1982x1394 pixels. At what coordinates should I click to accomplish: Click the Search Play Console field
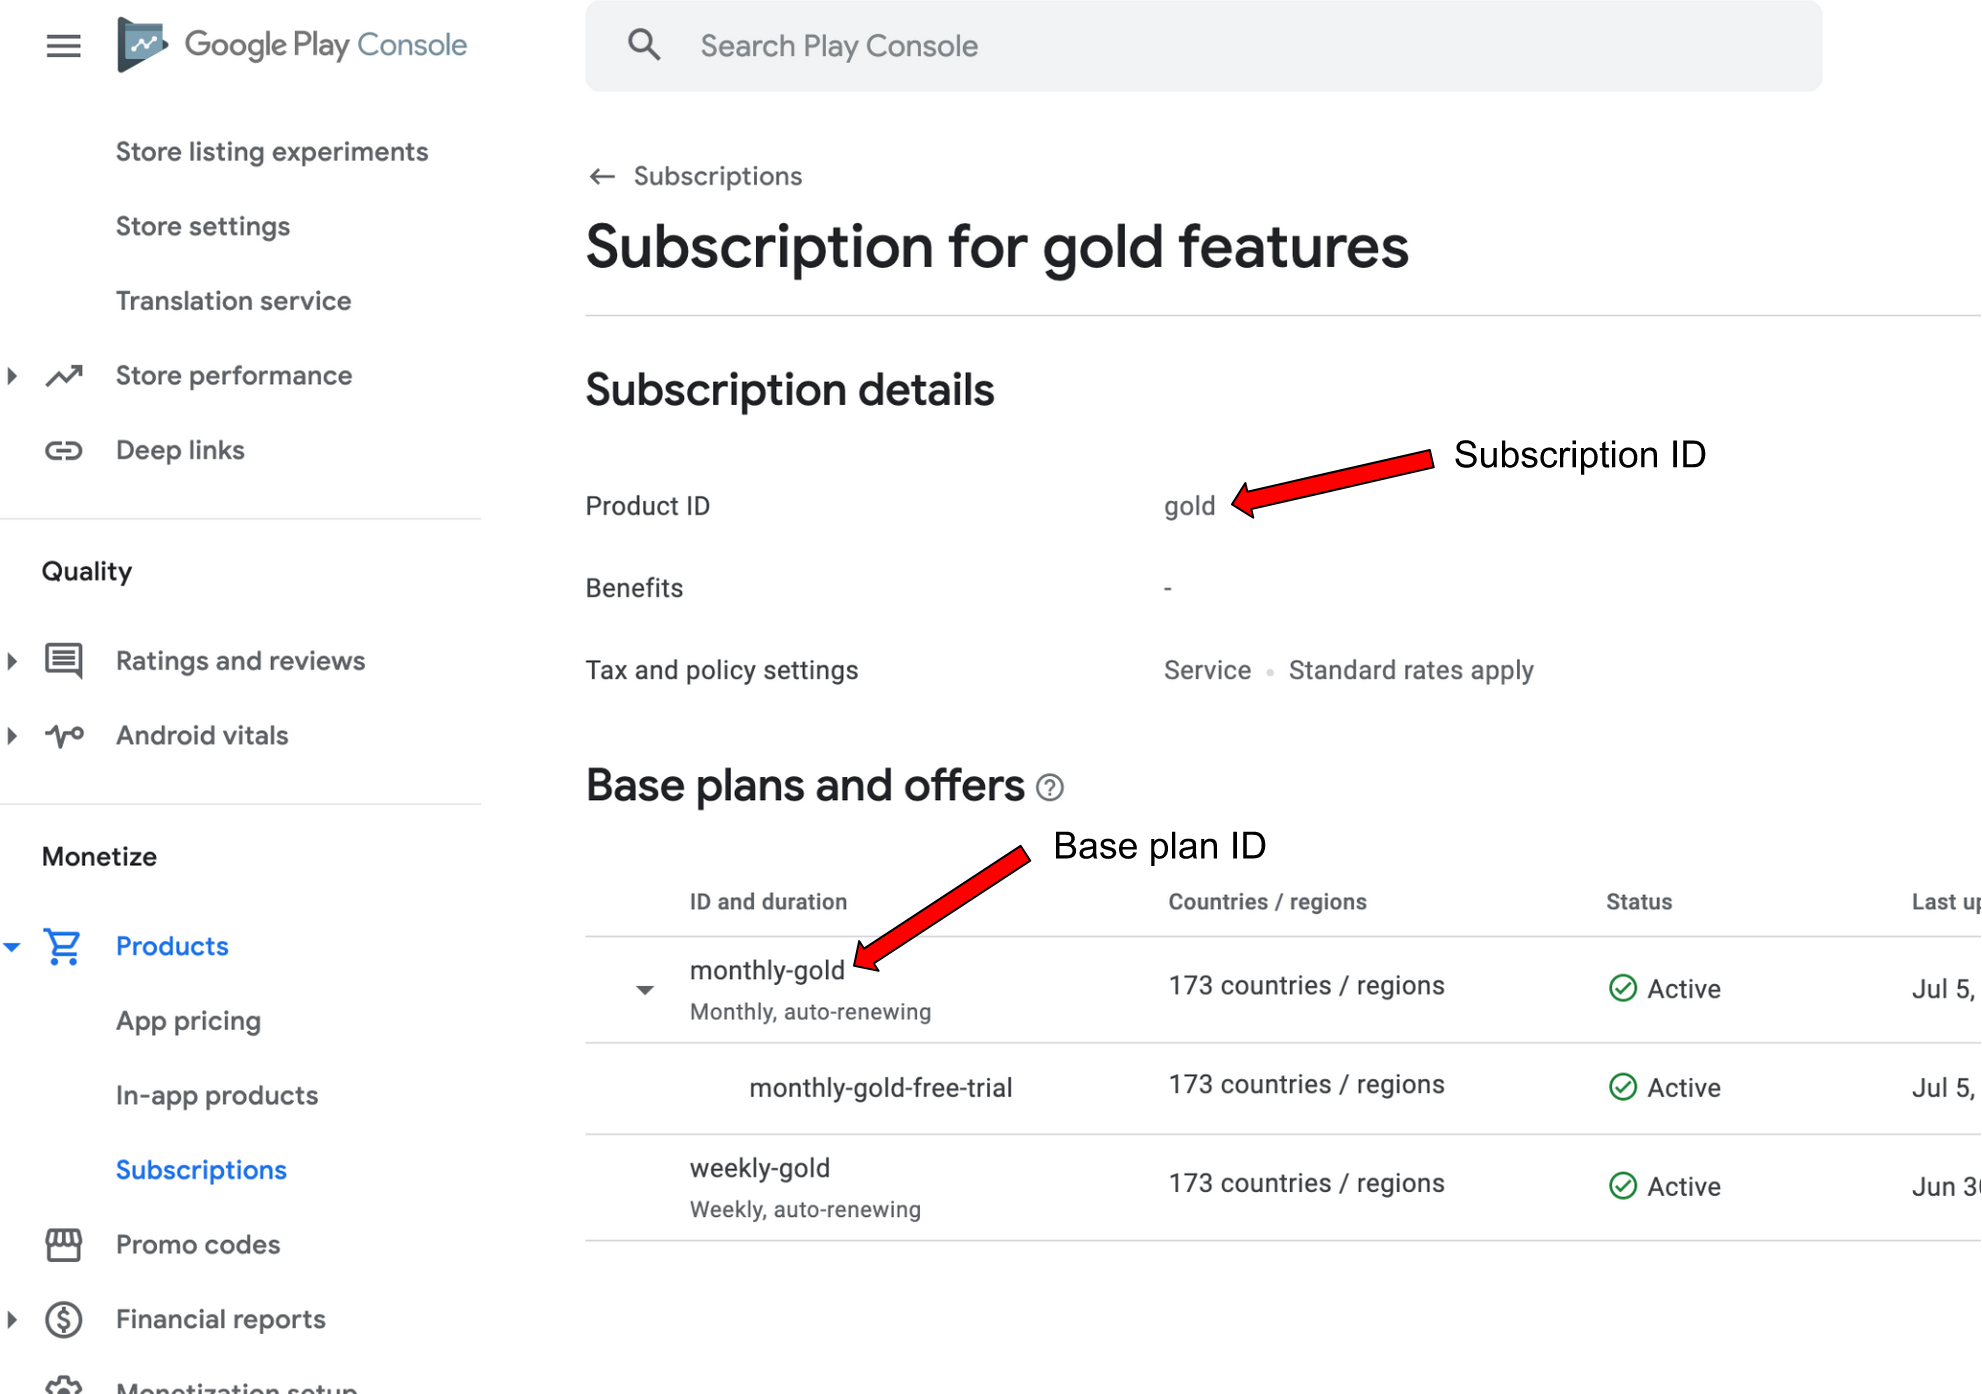point(1200,46)
